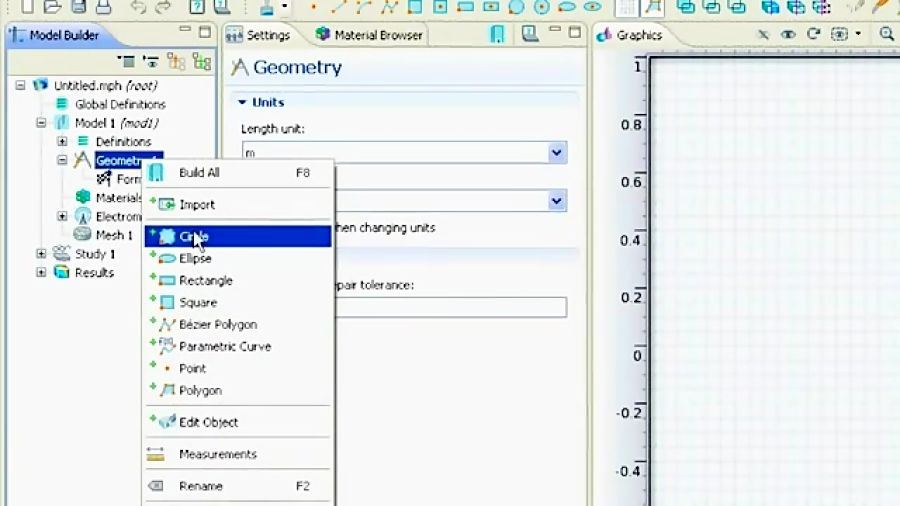This screenshot has width=900, height=506.
Task: Print using the toolbar printer icon
Action: click(x=103, y=7)
